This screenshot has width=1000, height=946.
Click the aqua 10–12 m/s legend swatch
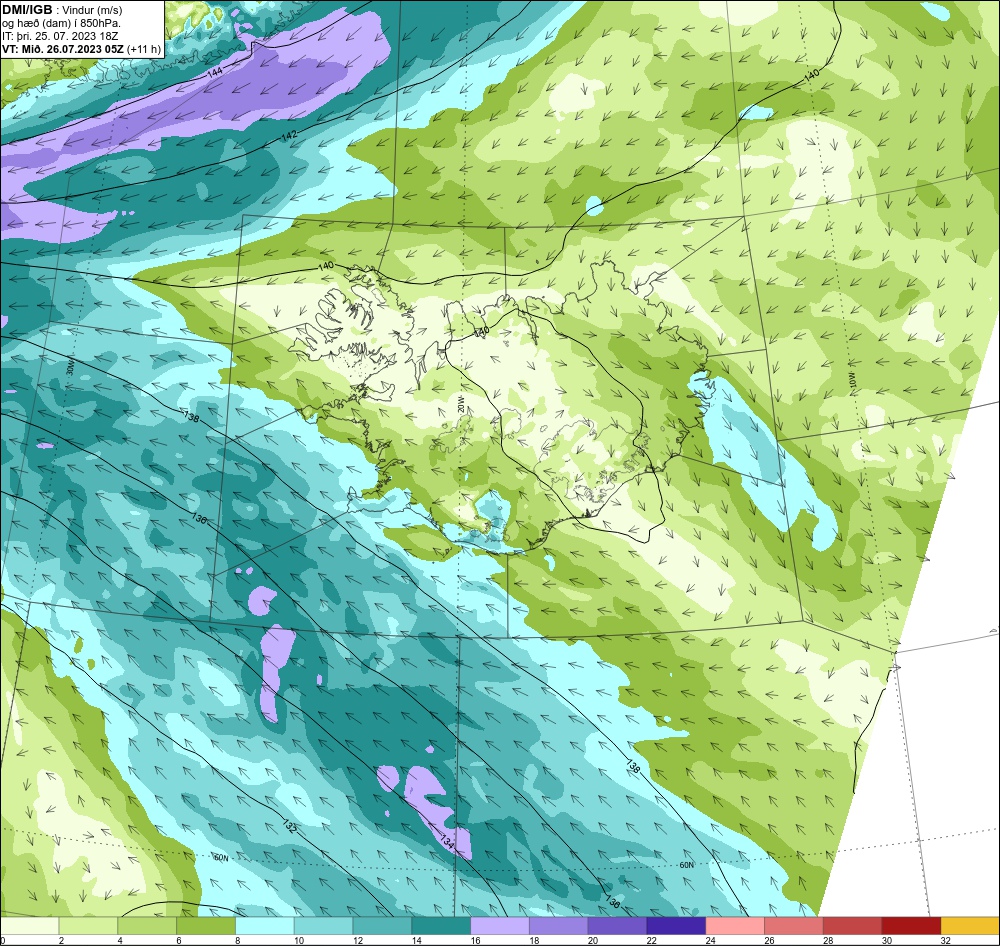[x=323, y=926]
